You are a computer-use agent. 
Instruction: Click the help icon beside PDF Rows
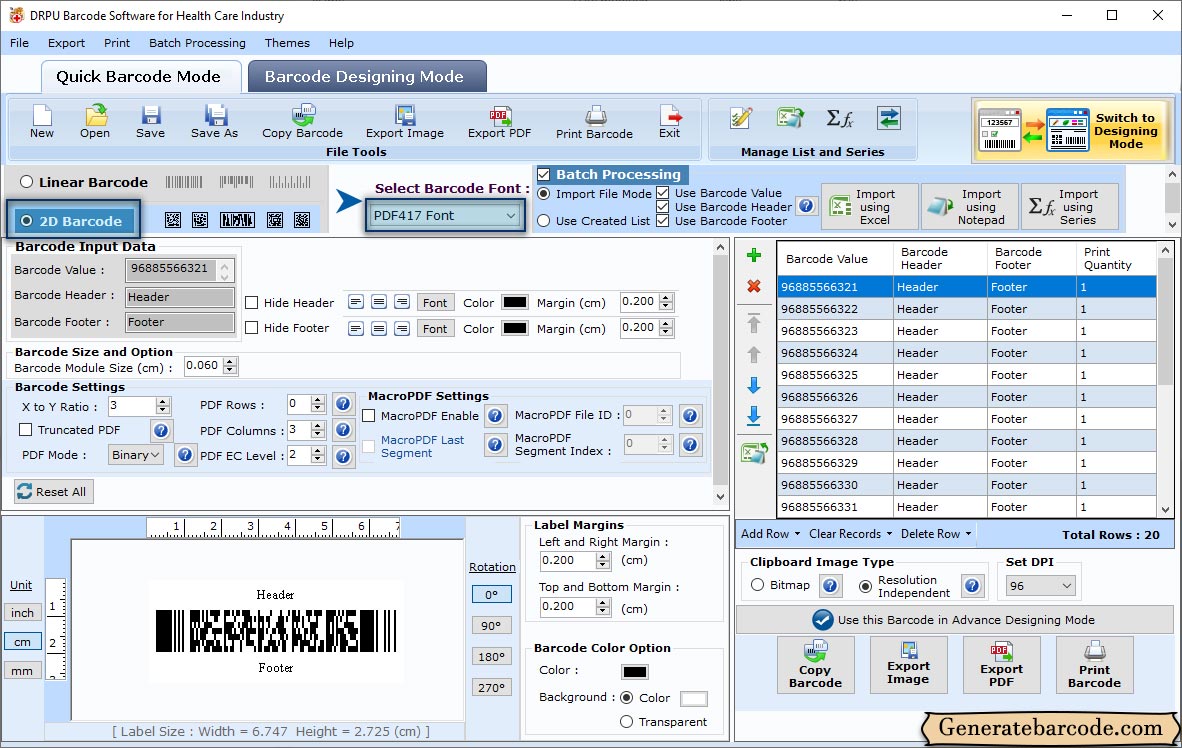coord(343,404)
